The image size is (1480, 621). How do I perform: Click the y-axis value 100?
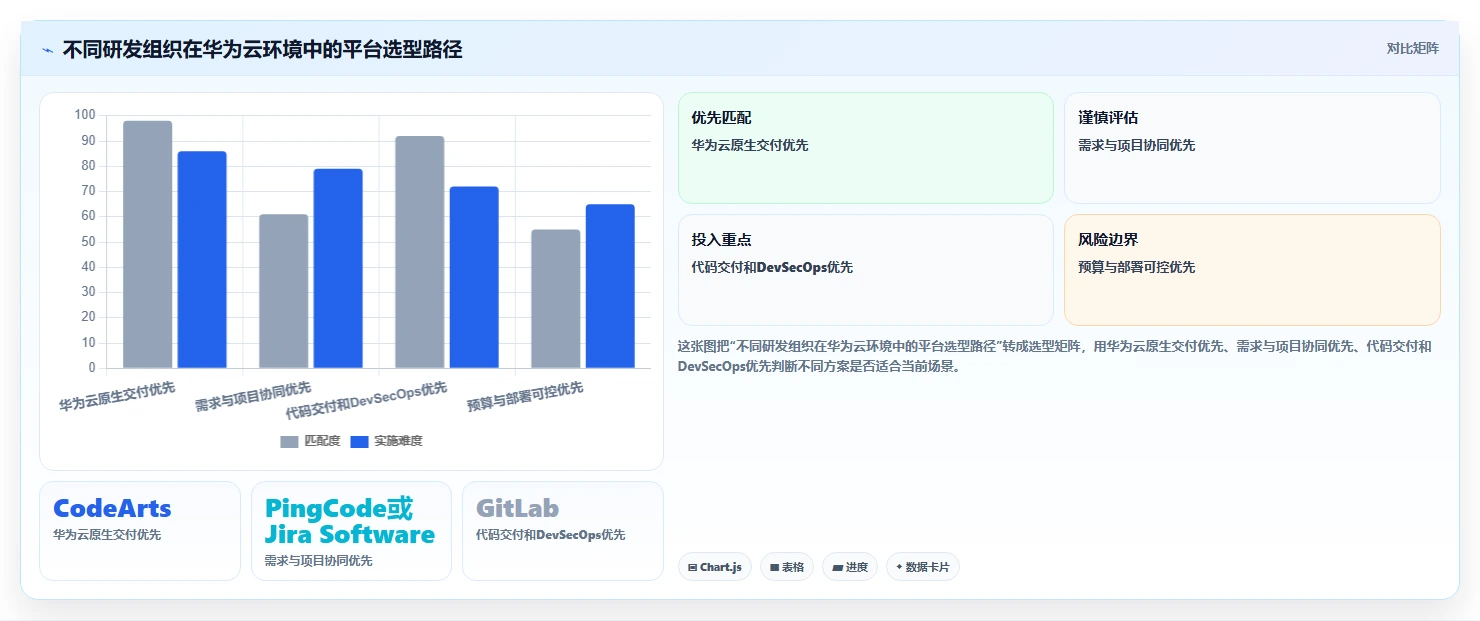pos(85,115)
